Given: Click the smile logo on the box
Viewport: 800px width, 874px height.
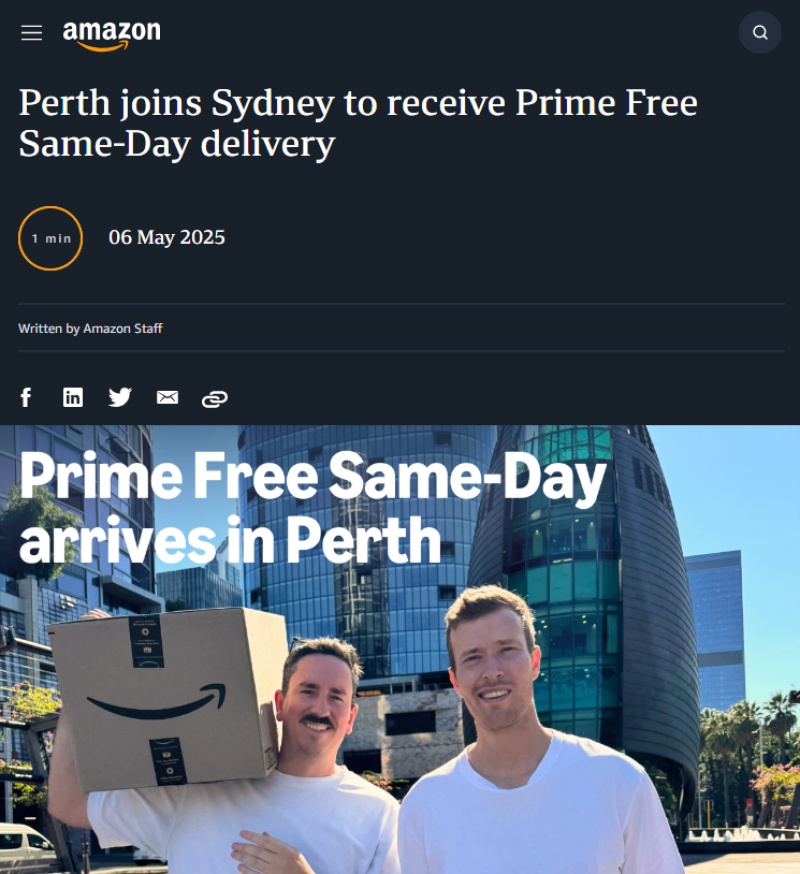Looking at the screenshot, I should [157, 701].
